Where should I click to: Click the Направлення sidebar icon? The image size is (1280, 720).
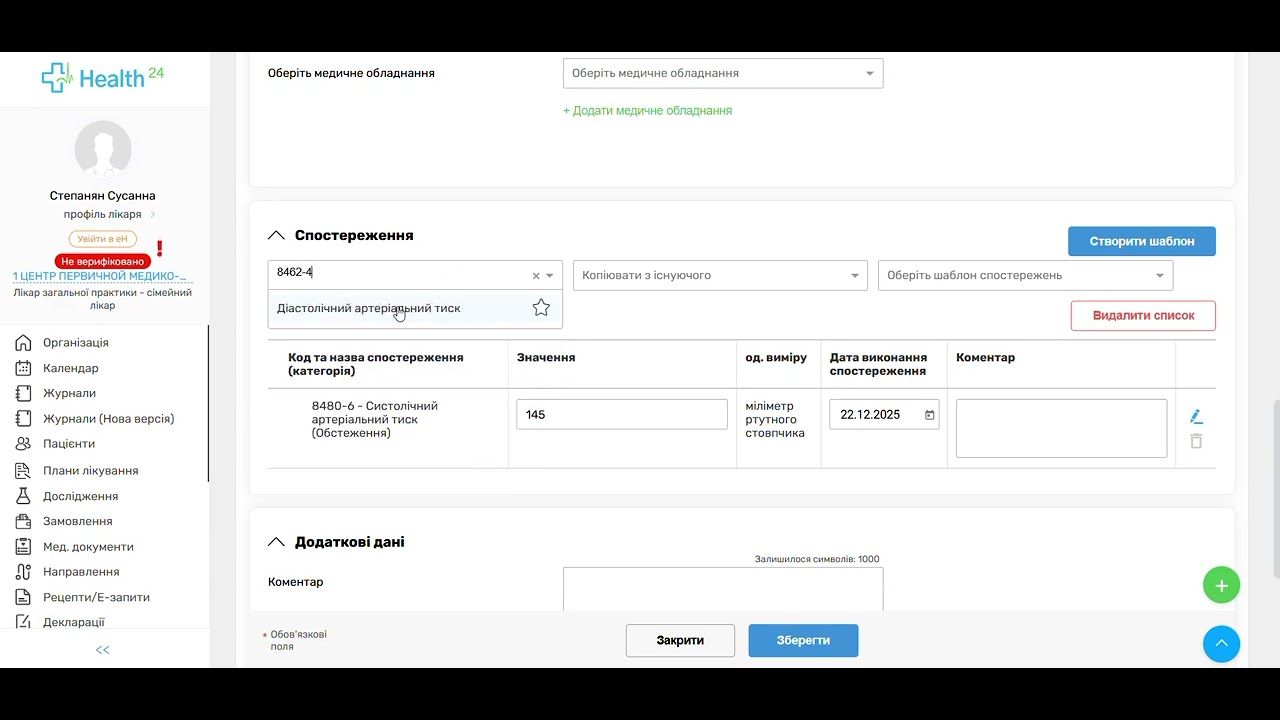[24, 572]
